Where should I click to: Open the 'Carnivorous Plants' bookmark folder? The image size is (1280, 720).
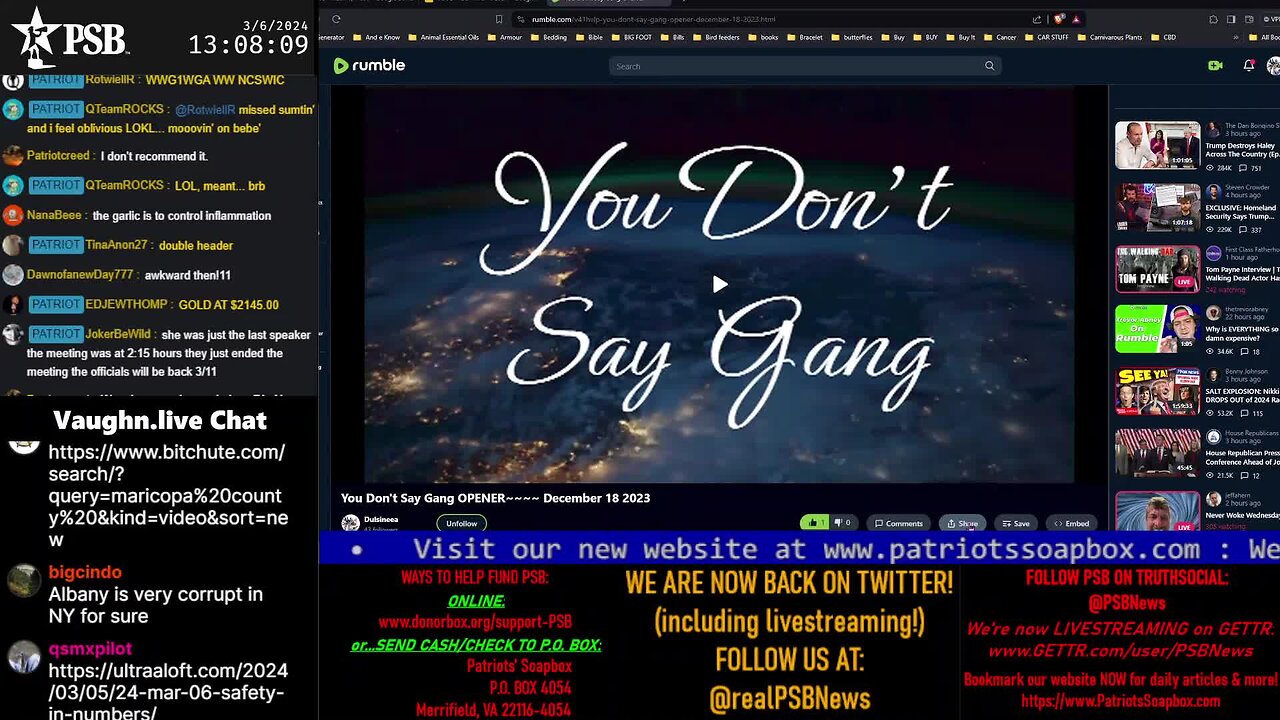[x=1111, y=37]
